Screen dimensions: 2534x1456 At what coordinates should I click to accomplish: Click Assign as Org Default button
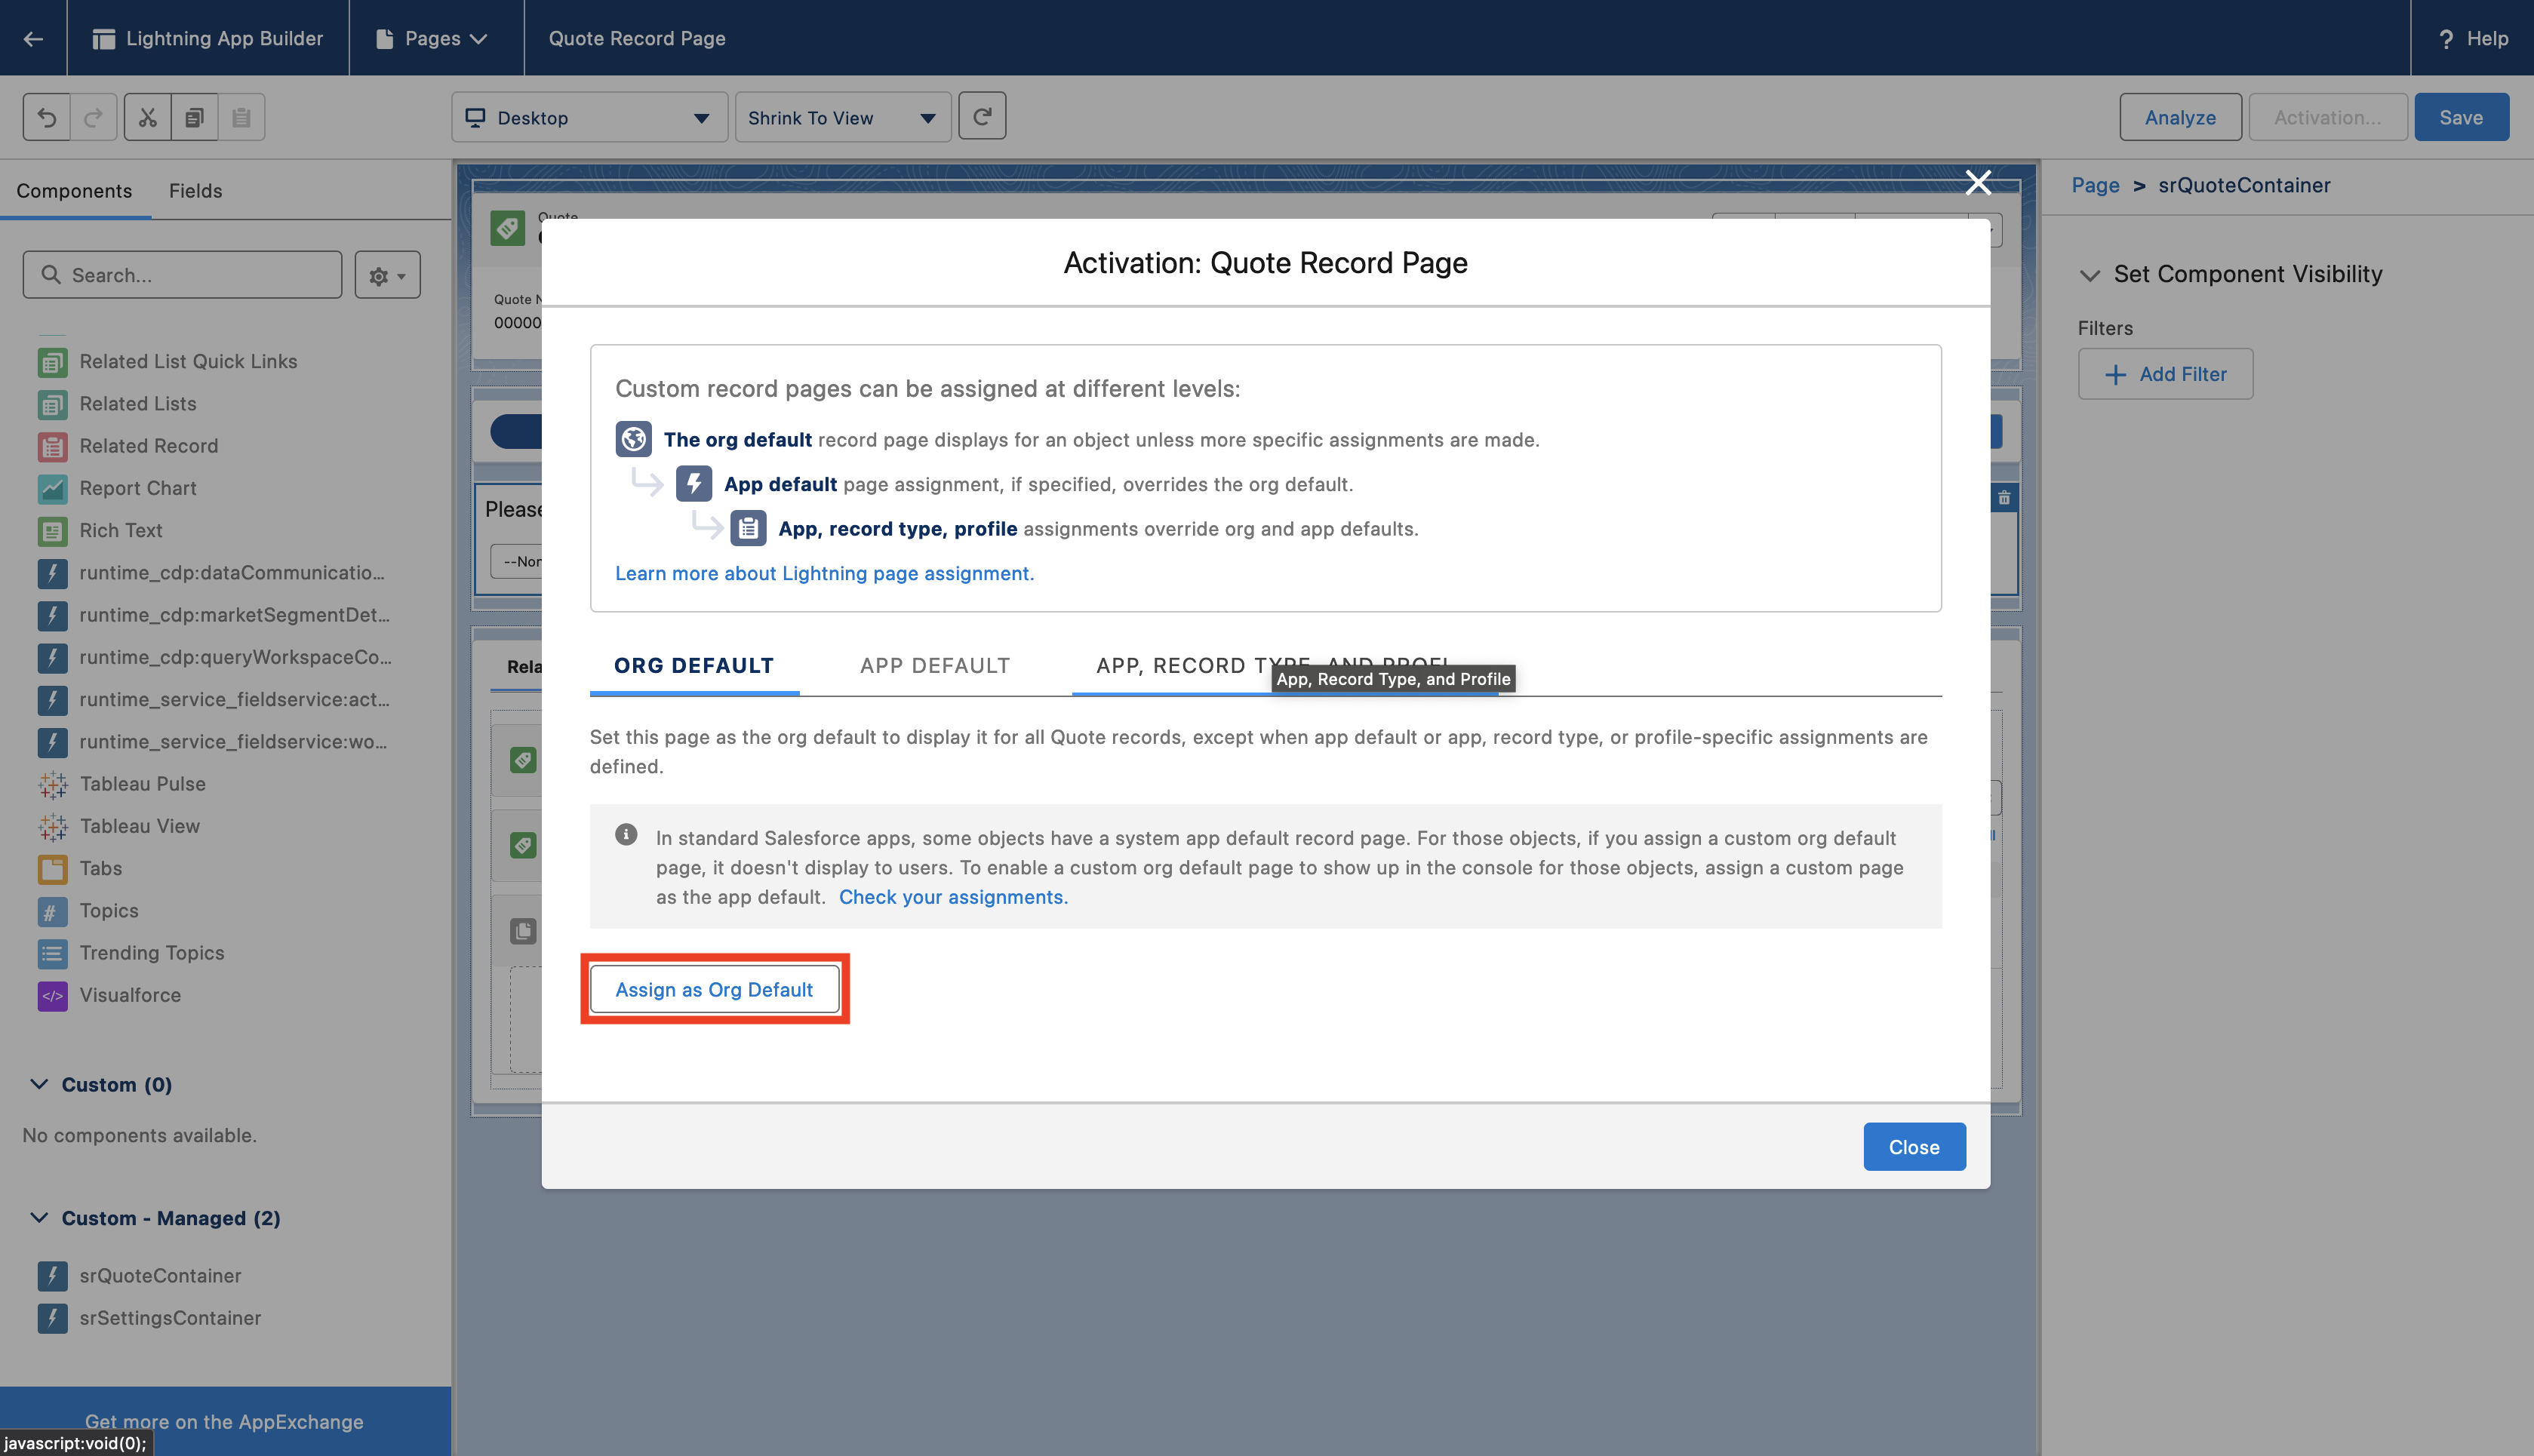pos(714,989)
